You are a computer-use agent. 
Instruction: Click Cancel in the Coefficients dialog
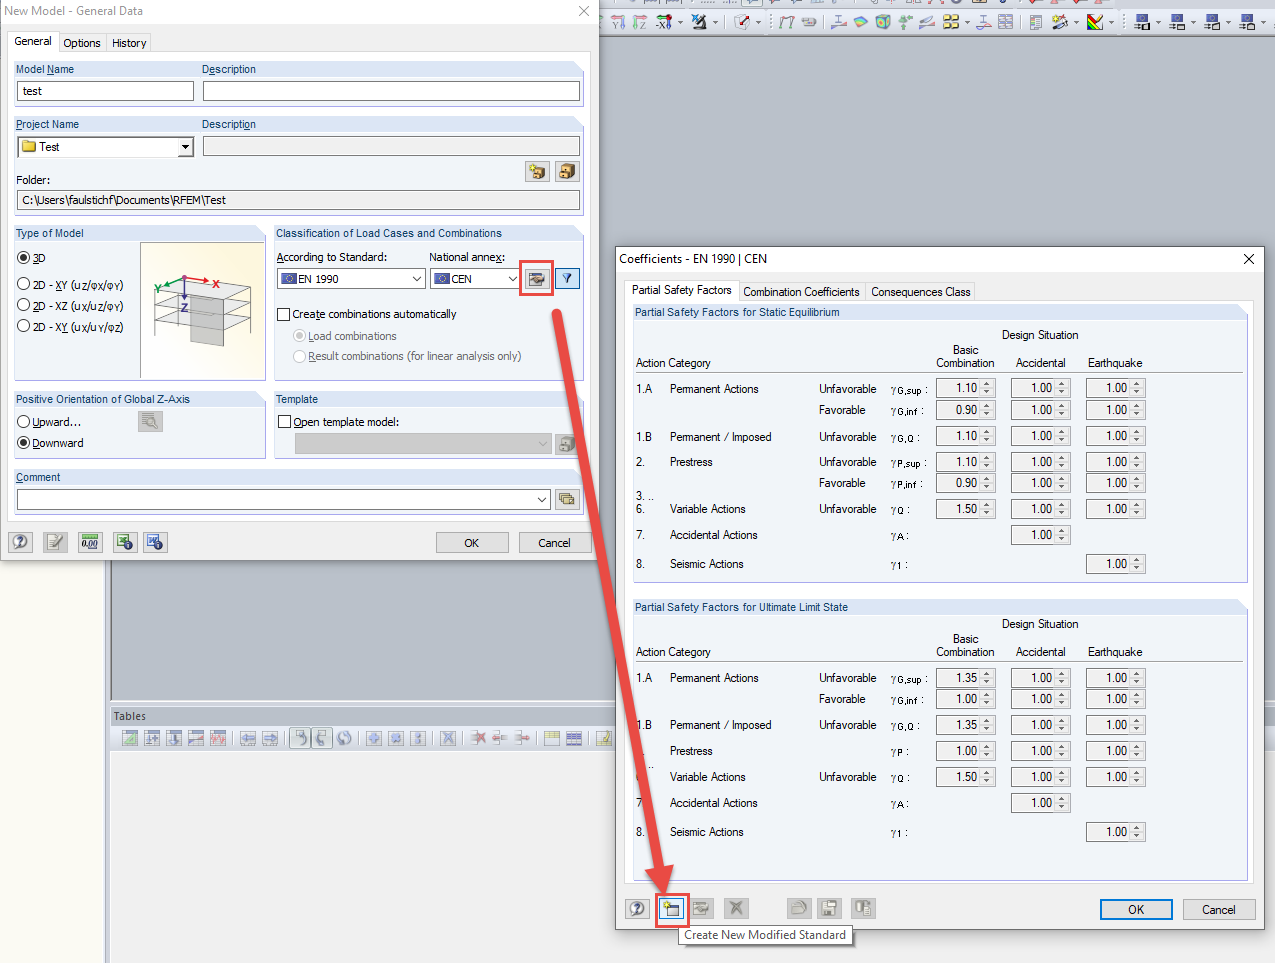click(1219, 909)
